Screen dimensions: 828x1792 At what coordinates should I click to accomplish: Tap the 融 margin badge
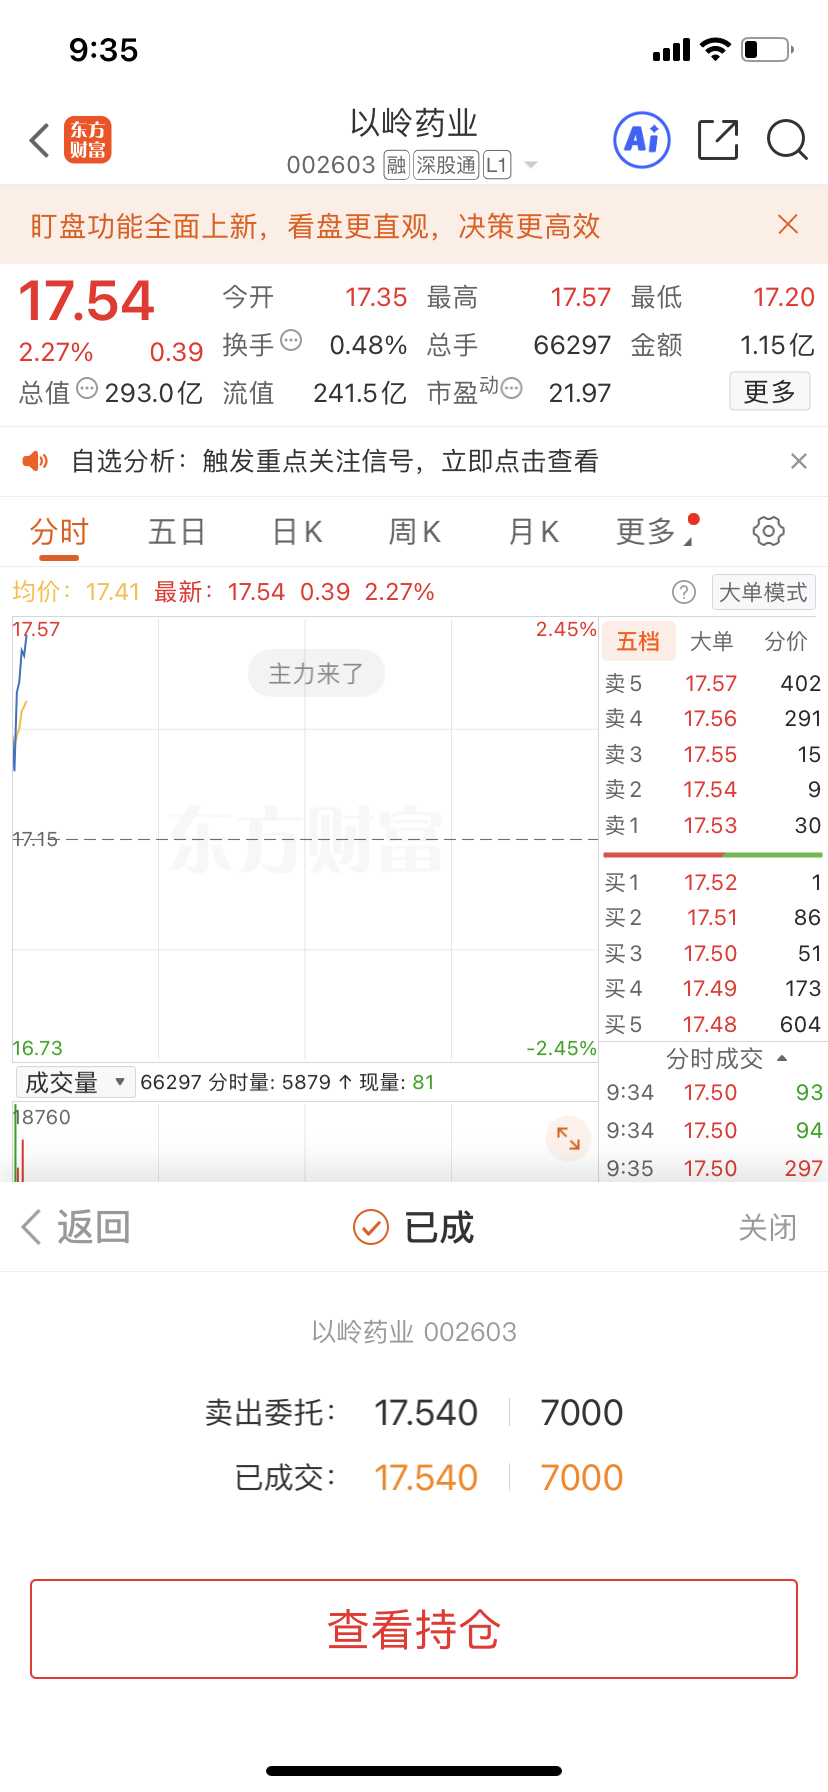396,165
